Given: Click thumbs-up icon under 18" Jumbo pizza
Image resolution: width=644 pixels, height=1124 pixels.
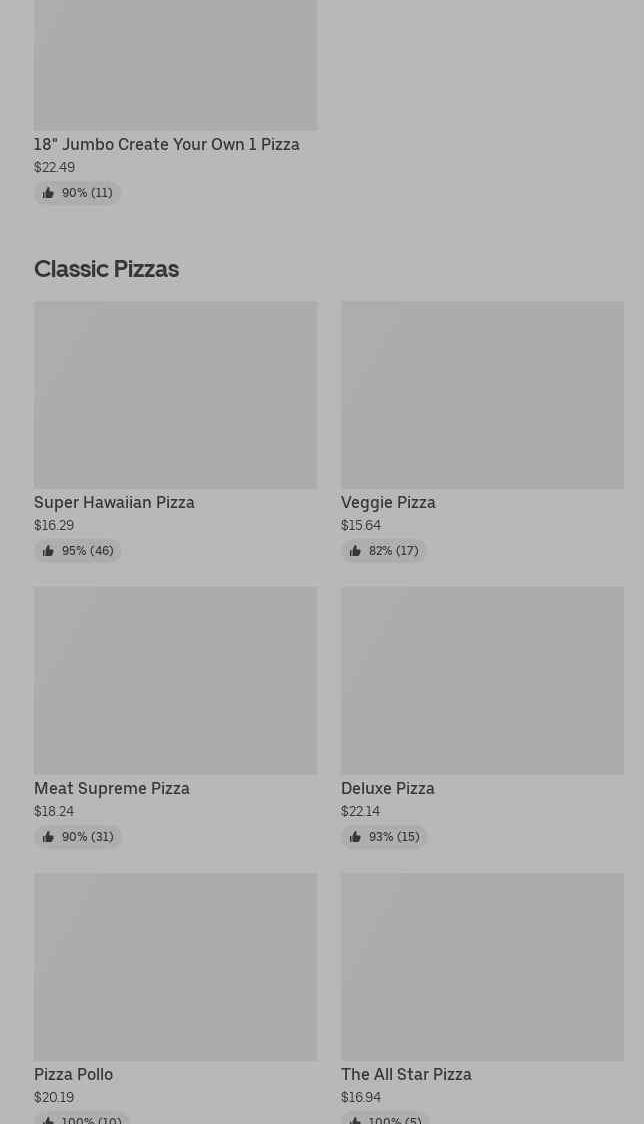Looking at the screenshot, I should point(48,193).
